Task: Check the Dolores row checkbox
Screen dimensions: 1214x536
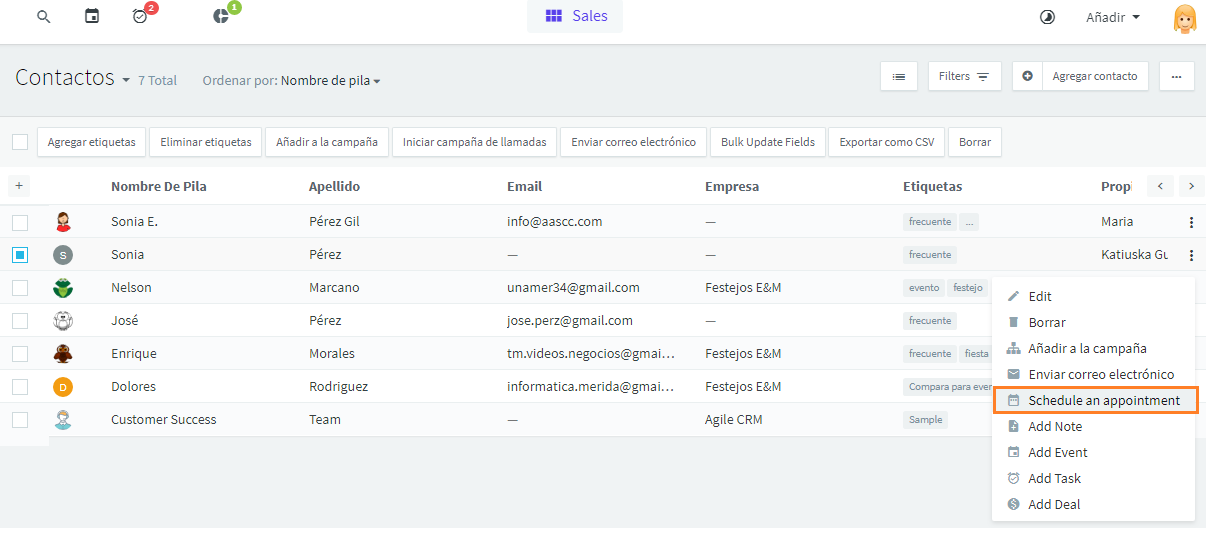Action: (x=20, y=387)
